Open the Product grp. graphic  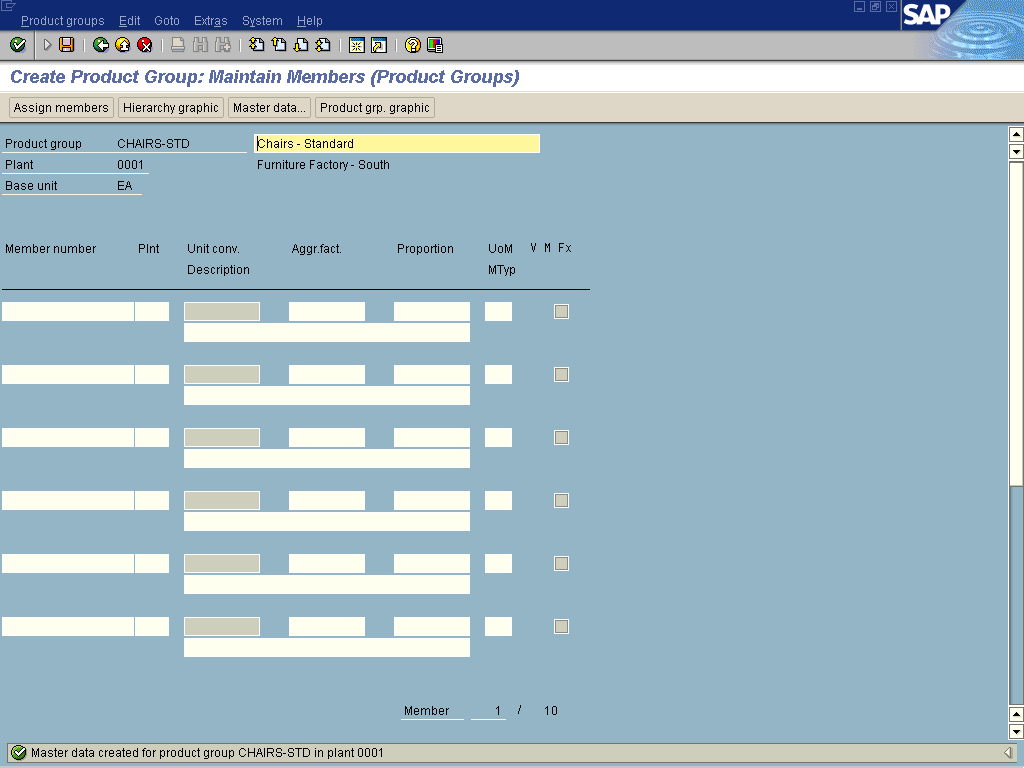pos(375,108)
